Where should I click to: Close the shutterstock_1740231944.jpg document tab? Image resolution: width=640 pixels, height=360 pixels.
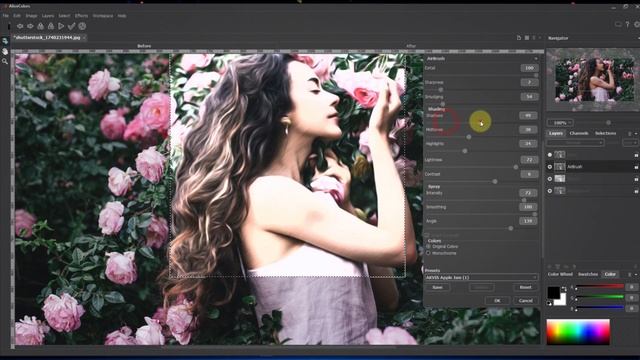point(84,38)
